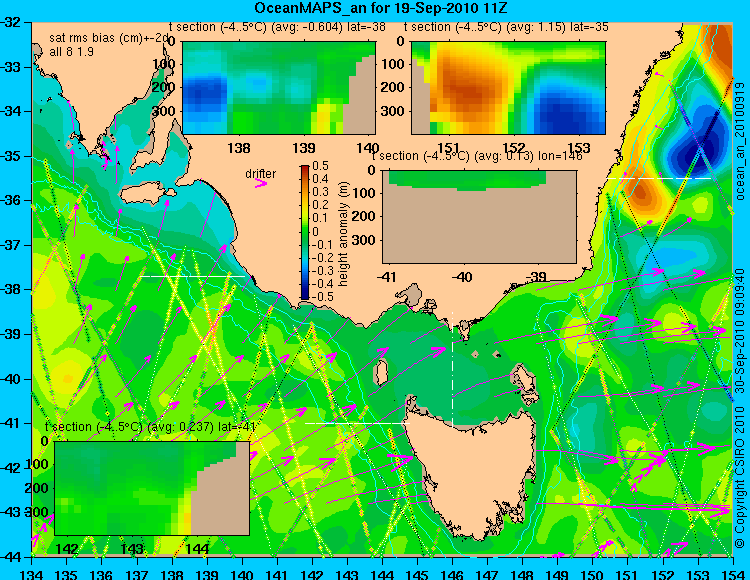Click King Island in Bass Strait
This screenshot has width=750, height=580.
click(380, 372)
